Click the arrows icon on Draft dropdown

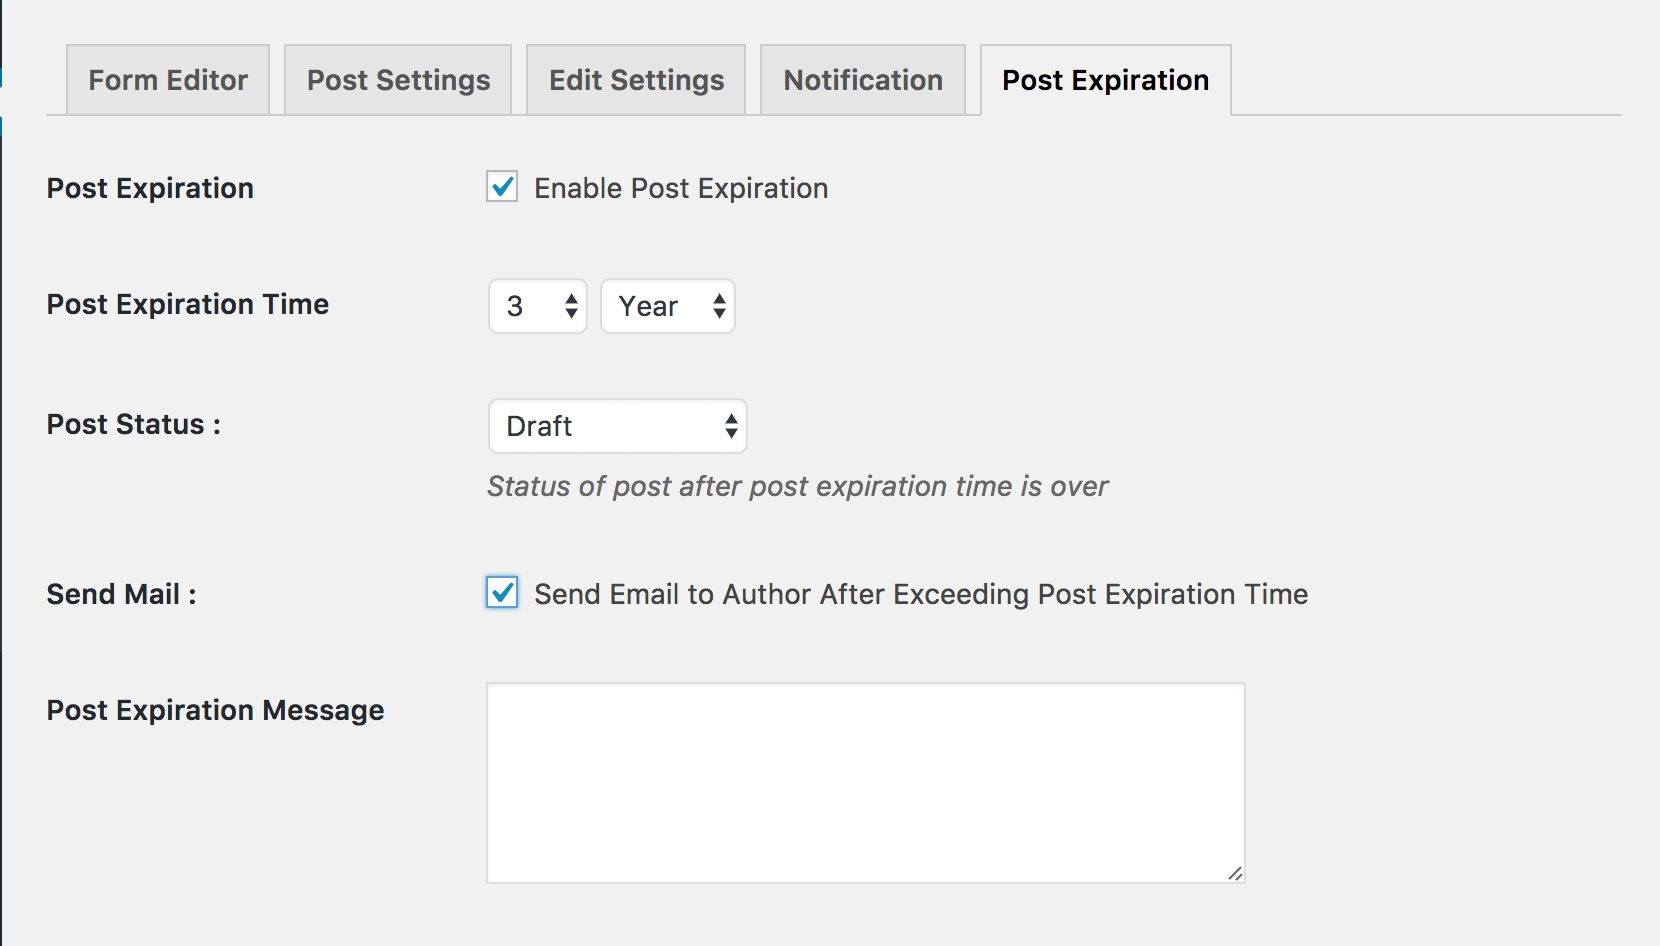[x=731, y=426]
